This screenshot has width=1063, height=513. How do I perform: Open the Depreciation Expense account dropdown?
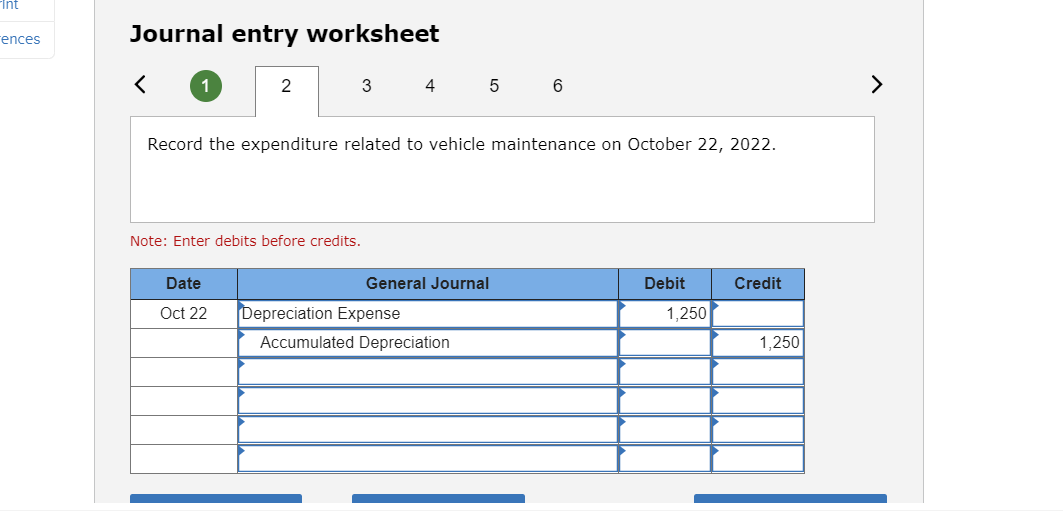coord(428,314)
